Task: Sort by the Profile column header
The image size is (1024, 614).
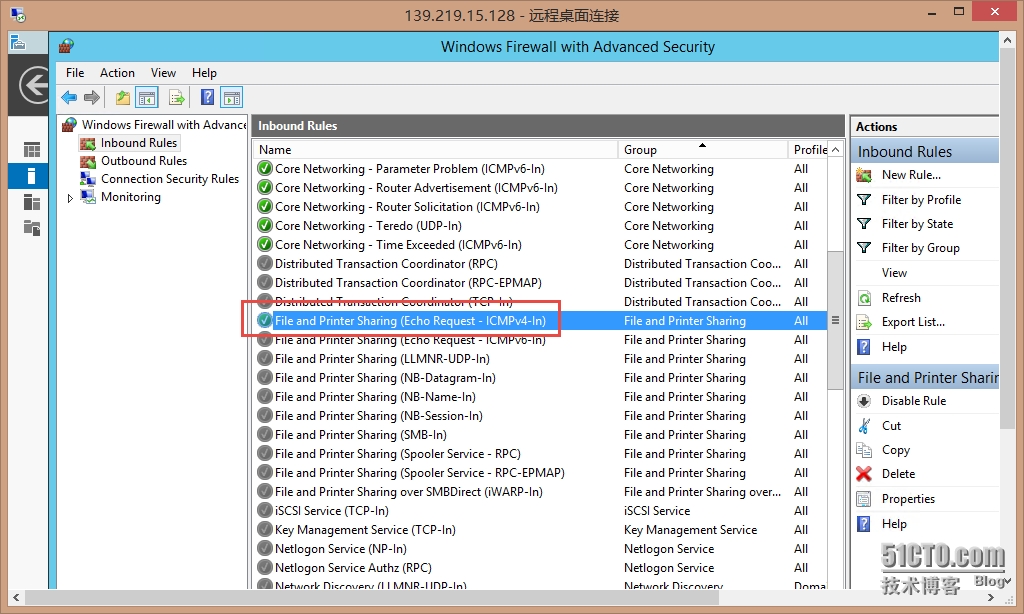Action: (x=808, y=150)
